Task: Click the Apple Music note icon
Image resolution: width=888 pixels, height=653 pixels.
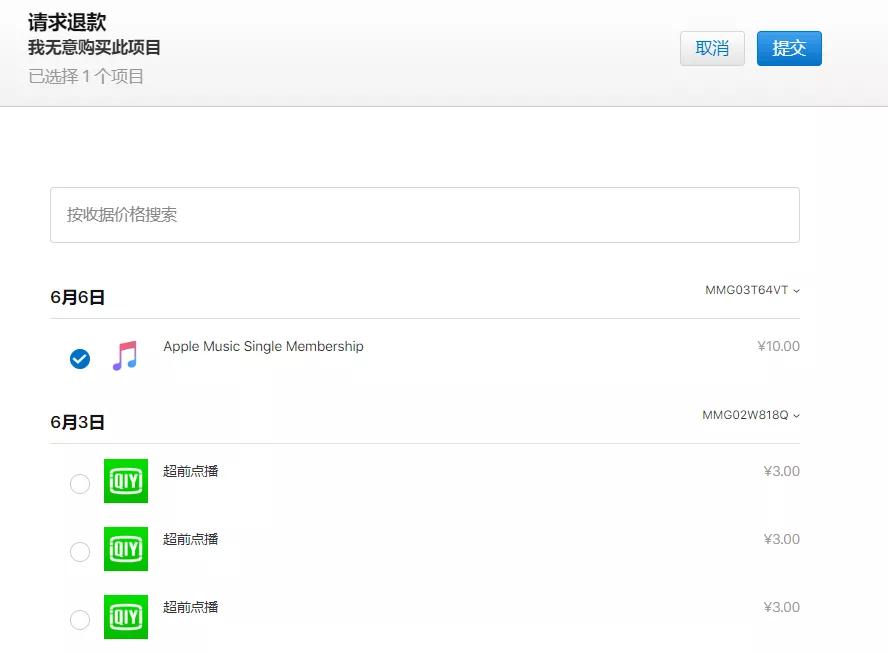Action: point(125,356)
